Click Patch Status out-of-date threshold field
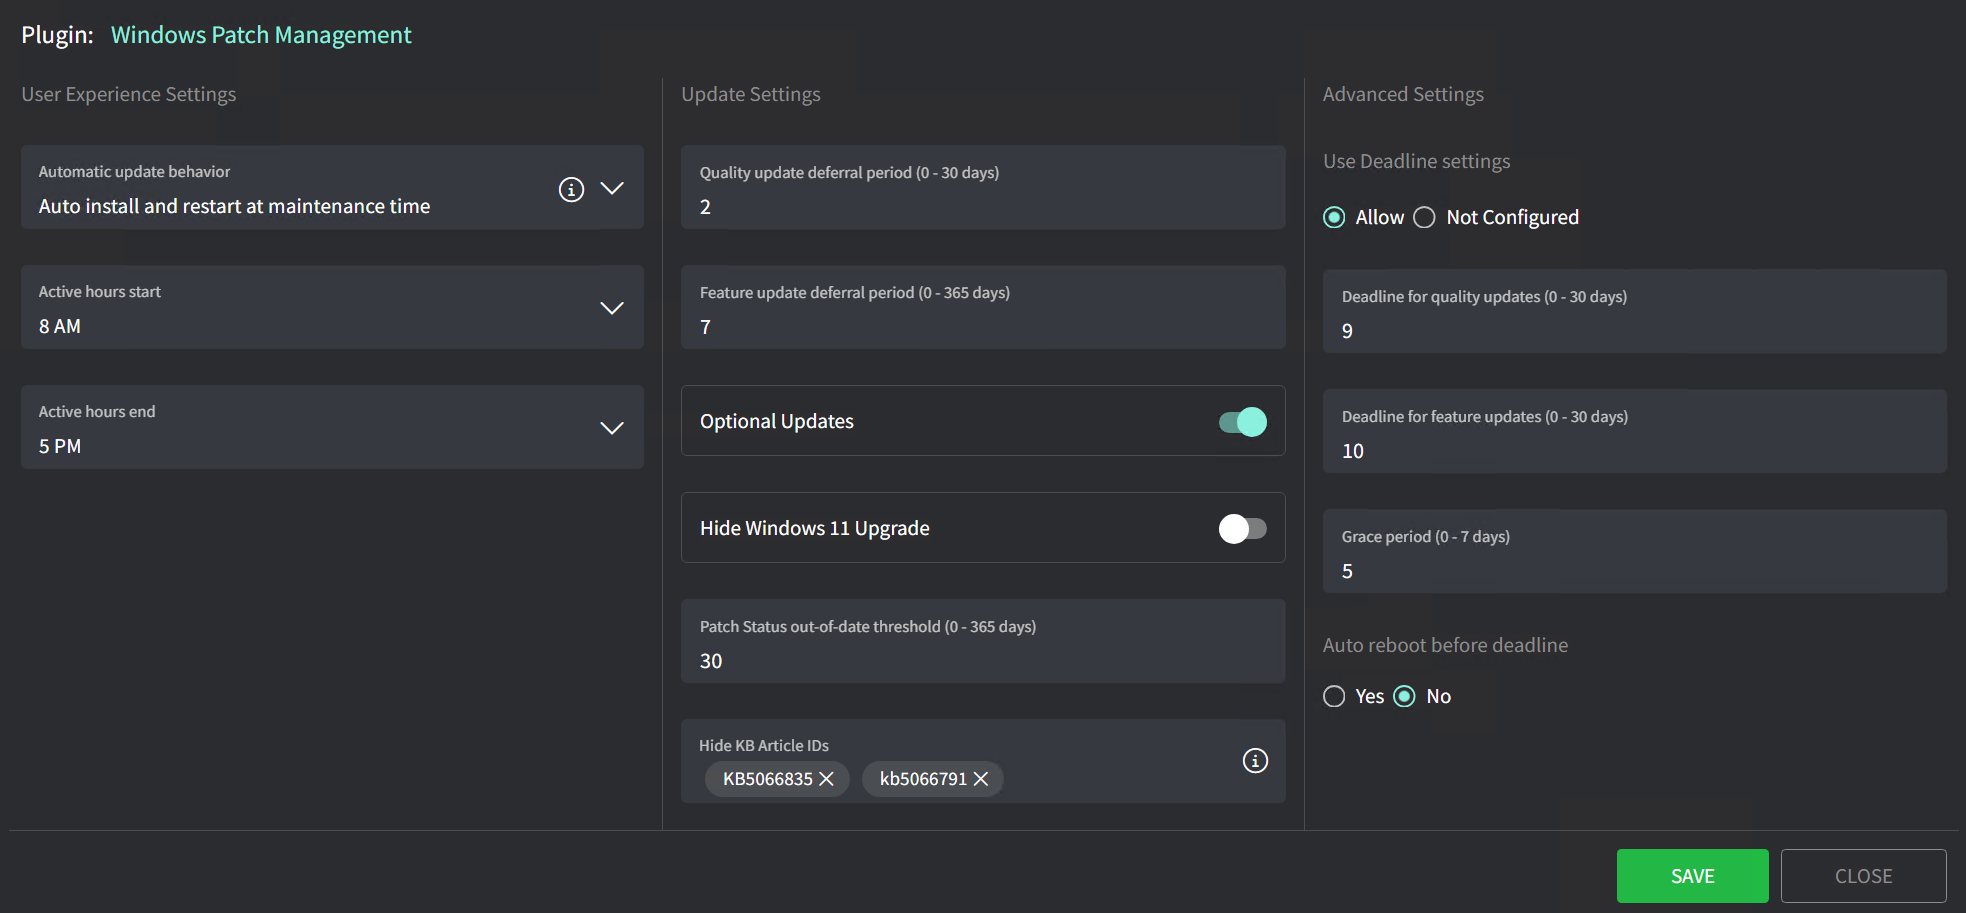 (982, 661)
